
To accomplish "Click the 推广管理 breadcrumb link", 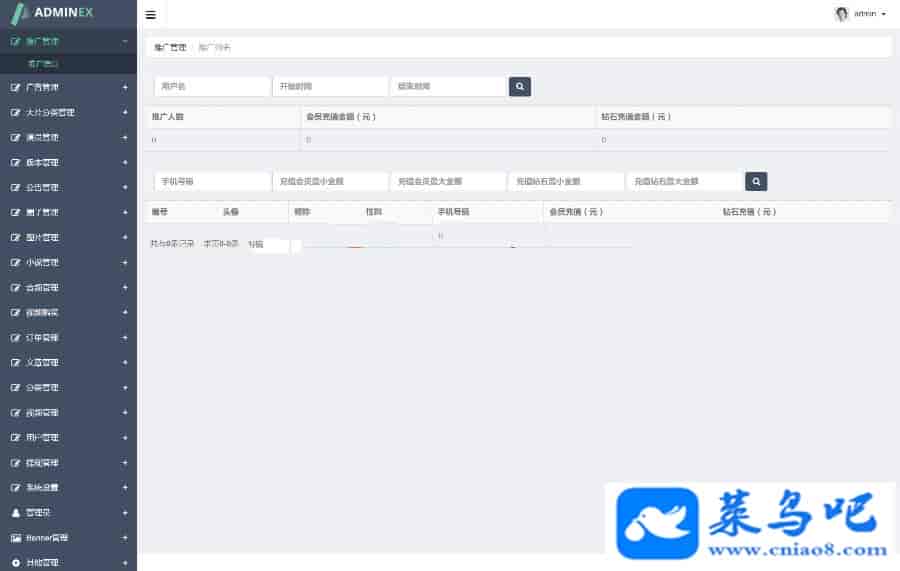I will pos(170,48).
